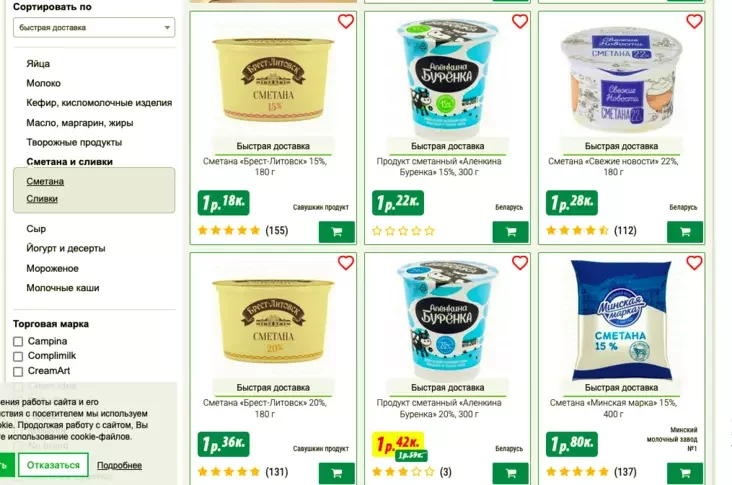Check the Complimilk brand filter
This screenshot has height=485, width=732.
click(18, 357)
